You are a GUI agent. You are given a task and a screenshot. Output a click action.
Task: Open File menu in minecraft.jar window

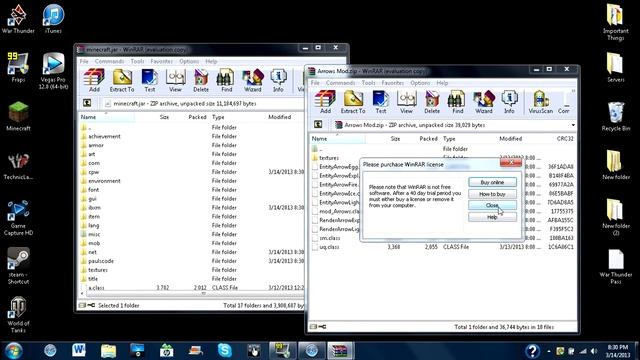pyautogui.click(x=84, y=61)
